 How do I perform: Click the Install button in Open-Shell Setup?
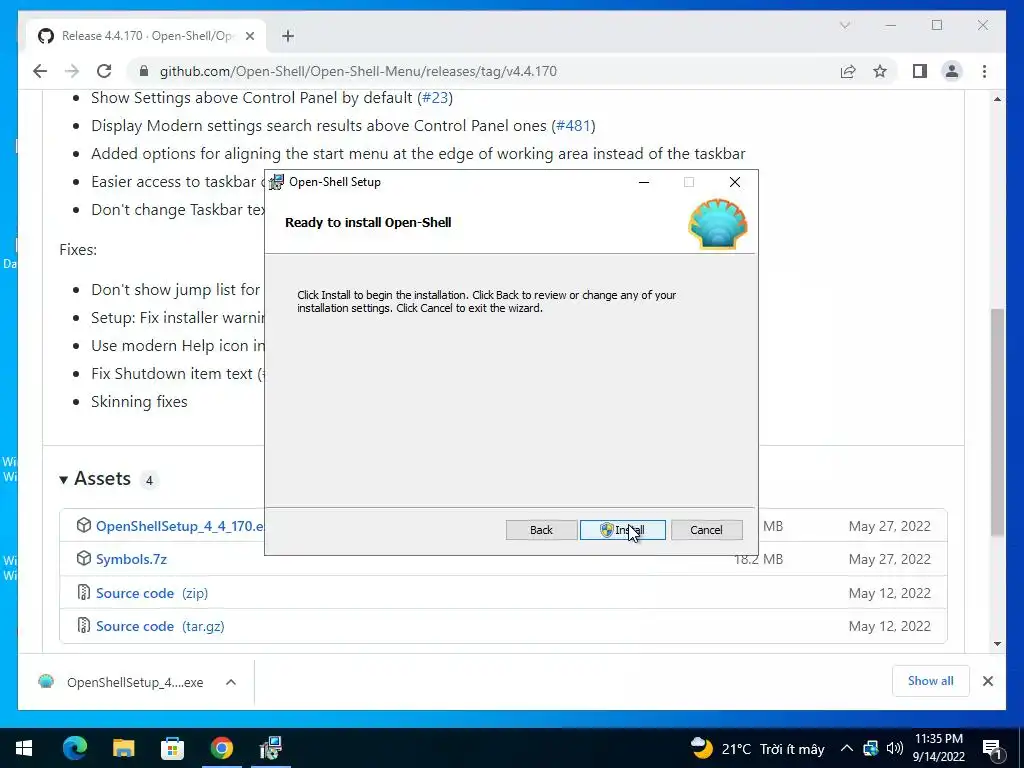pos(622,530)
